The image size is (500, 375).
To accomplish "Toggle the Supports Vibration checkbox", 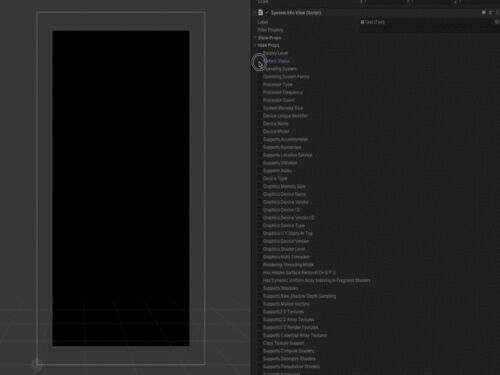I will coord(260,163).
